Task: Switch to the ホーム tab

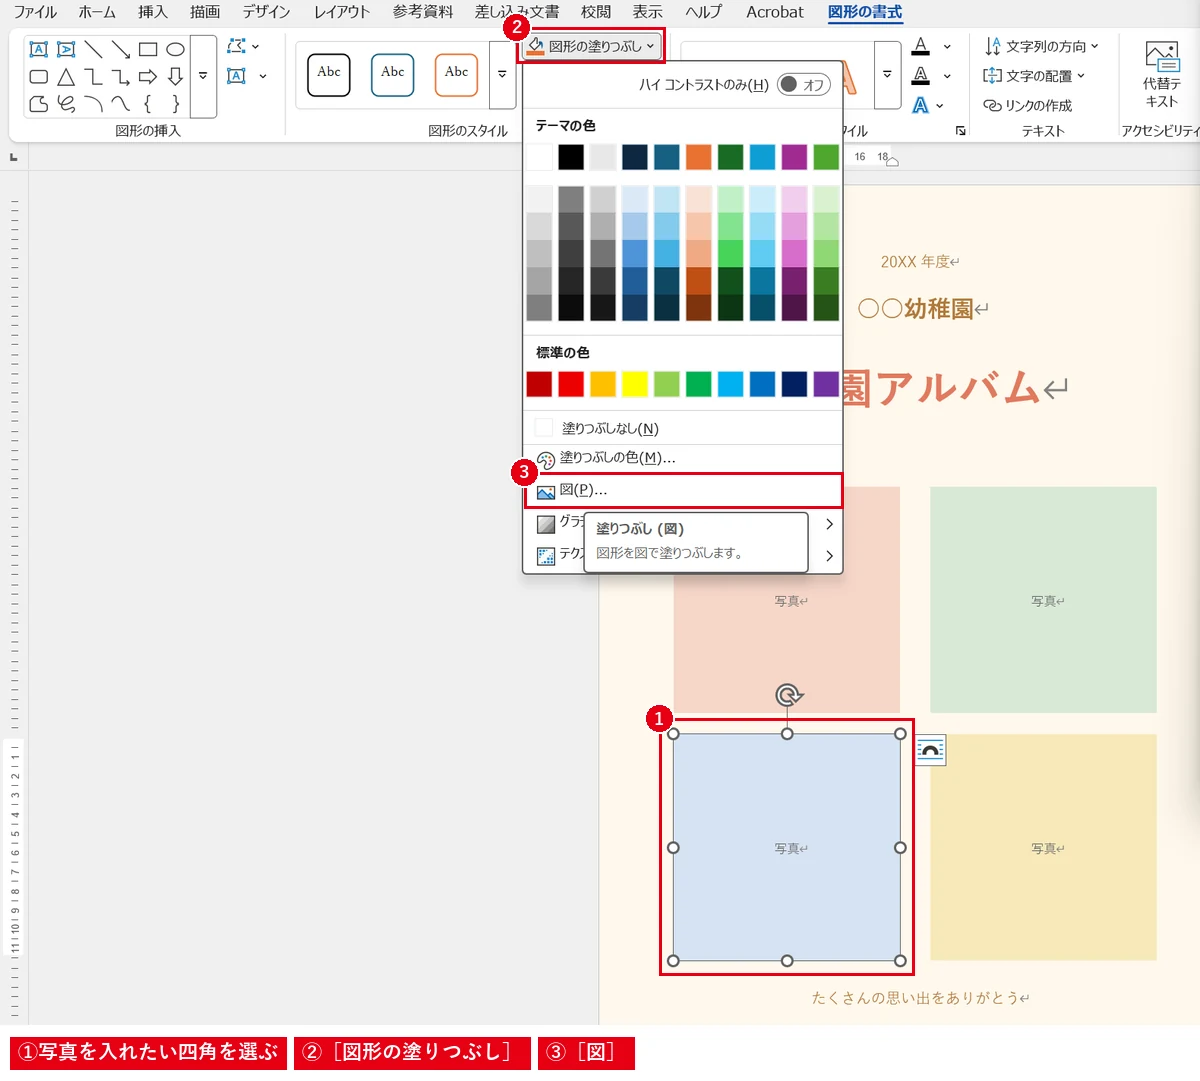Action: [97, 12]
